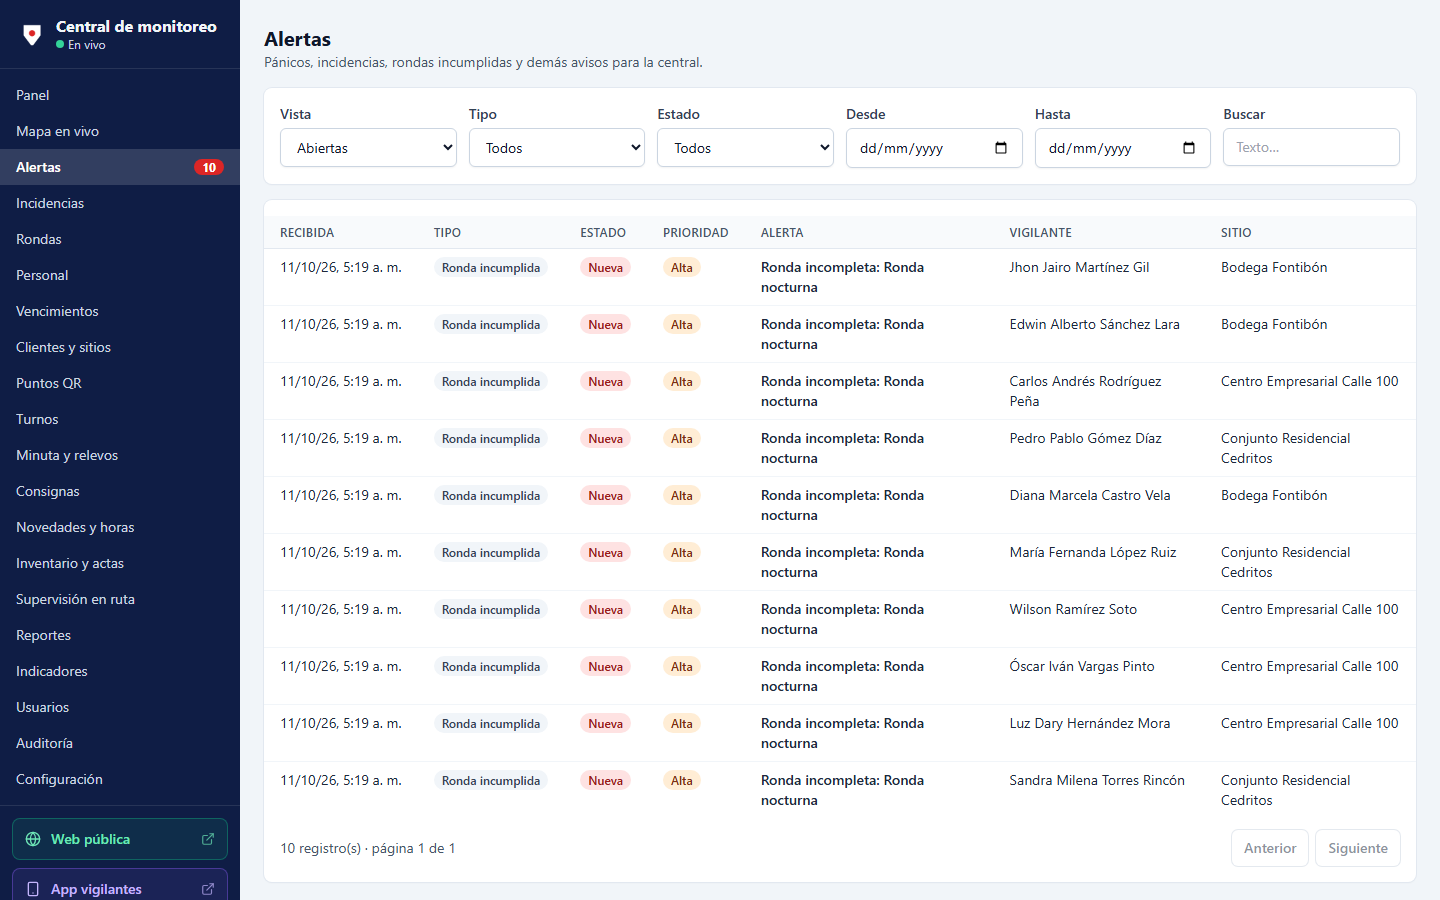Click the external-link icon beside Web pública
Image resolution: width=1440 pixels, height=900 pixels.
point(208,839)
